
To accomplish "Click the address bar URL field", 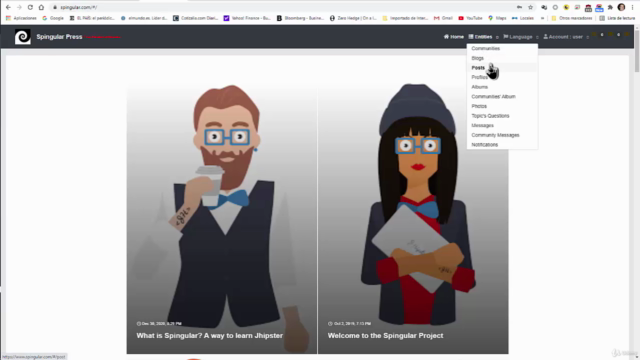I will 282,7.
